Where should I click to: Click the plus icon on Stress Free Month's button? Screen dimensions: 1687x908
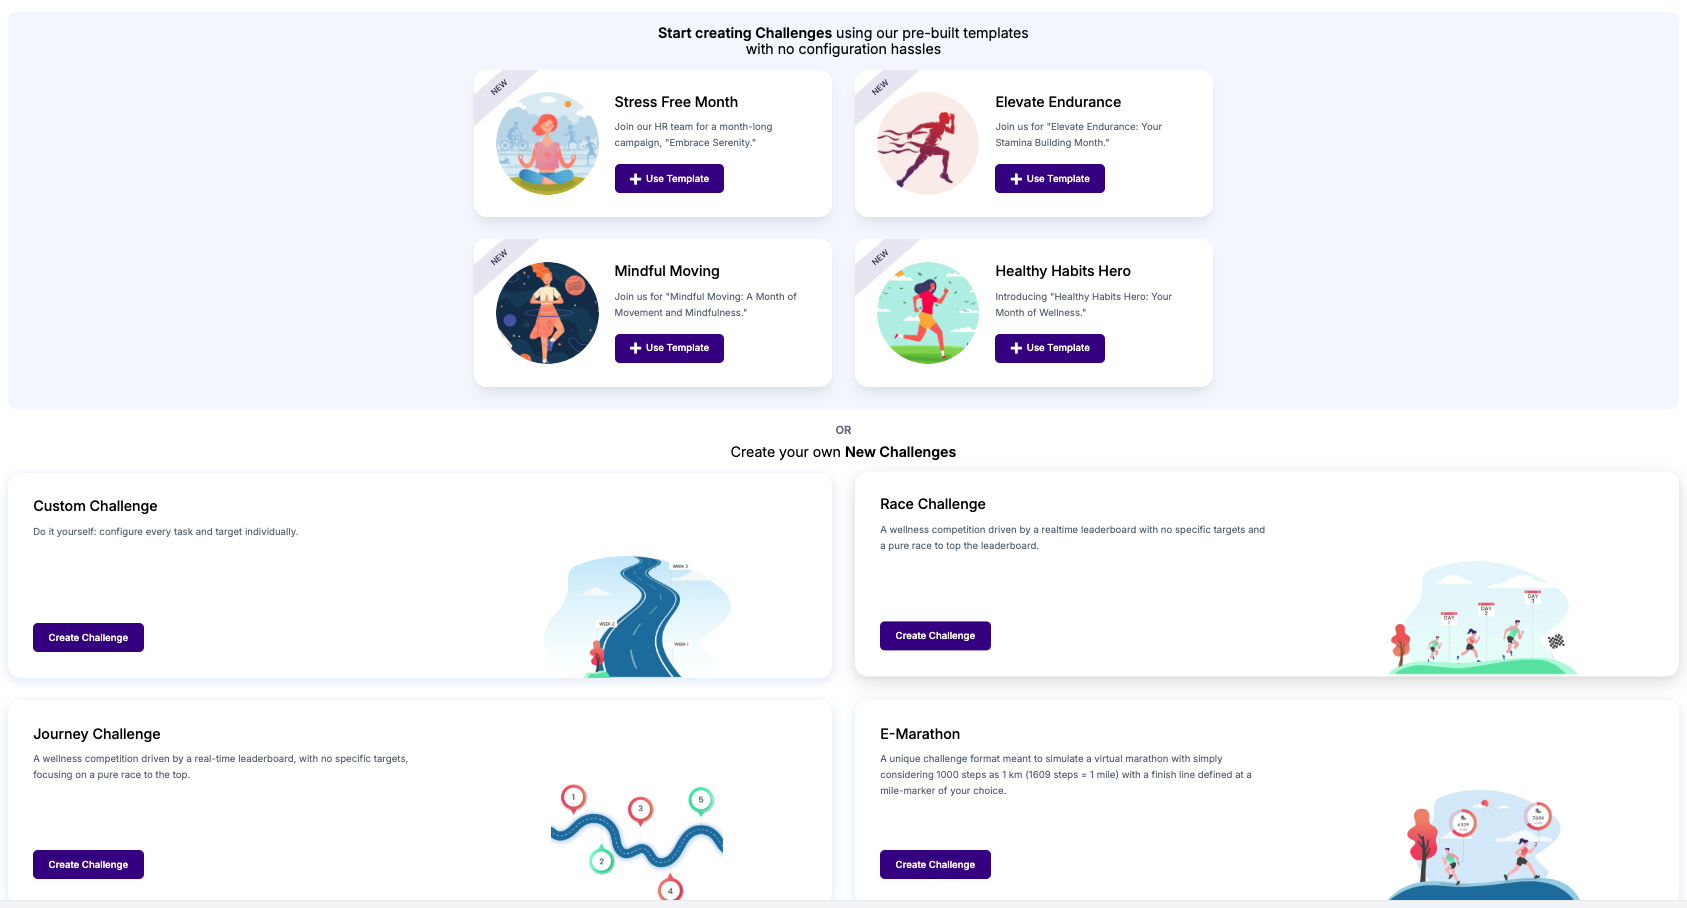(x=634, y=178)
